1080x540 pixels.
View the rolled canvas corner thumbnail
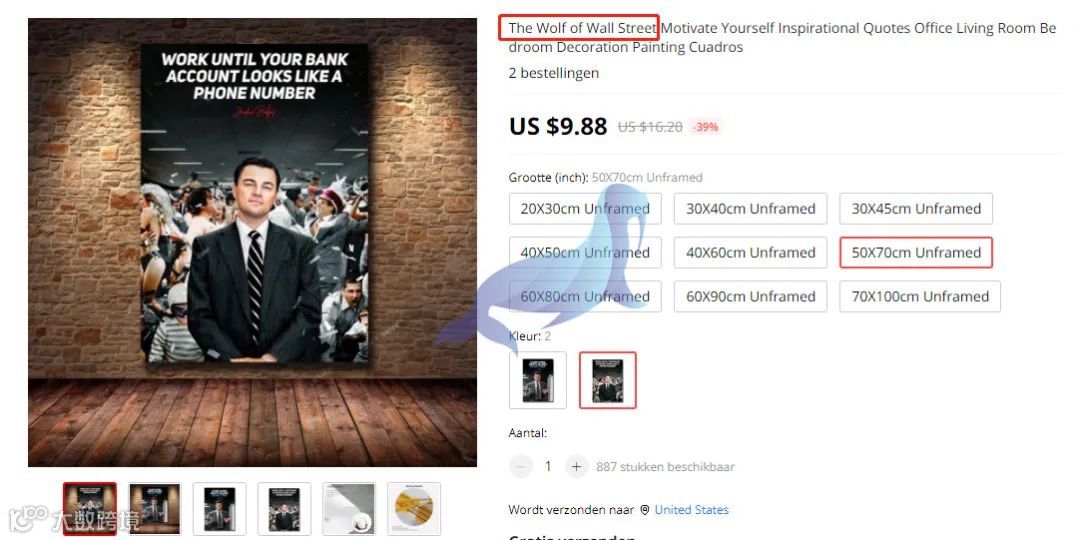pos(349,508)
